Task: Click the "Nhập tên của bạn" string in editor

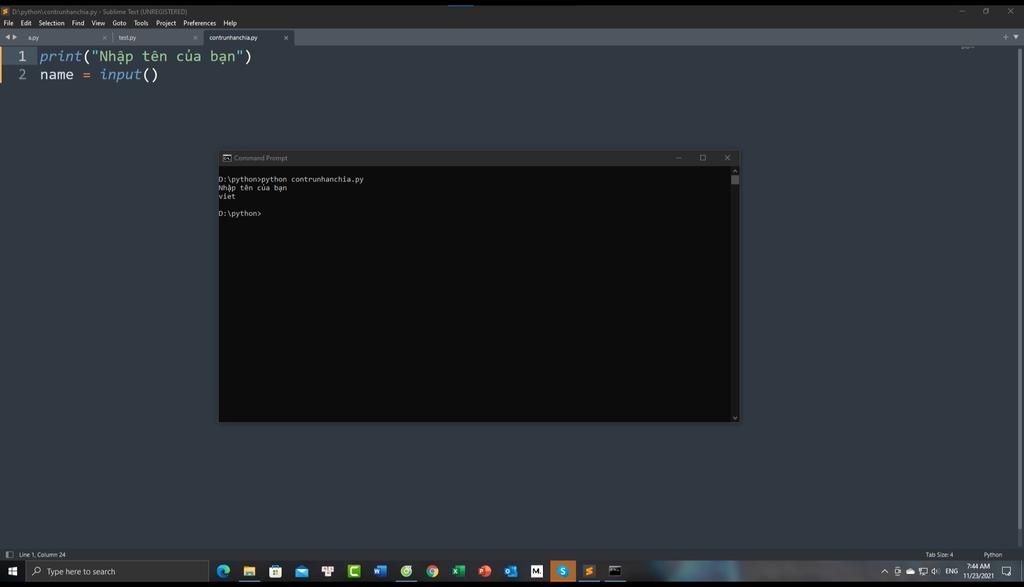Action: pos(167,56)
